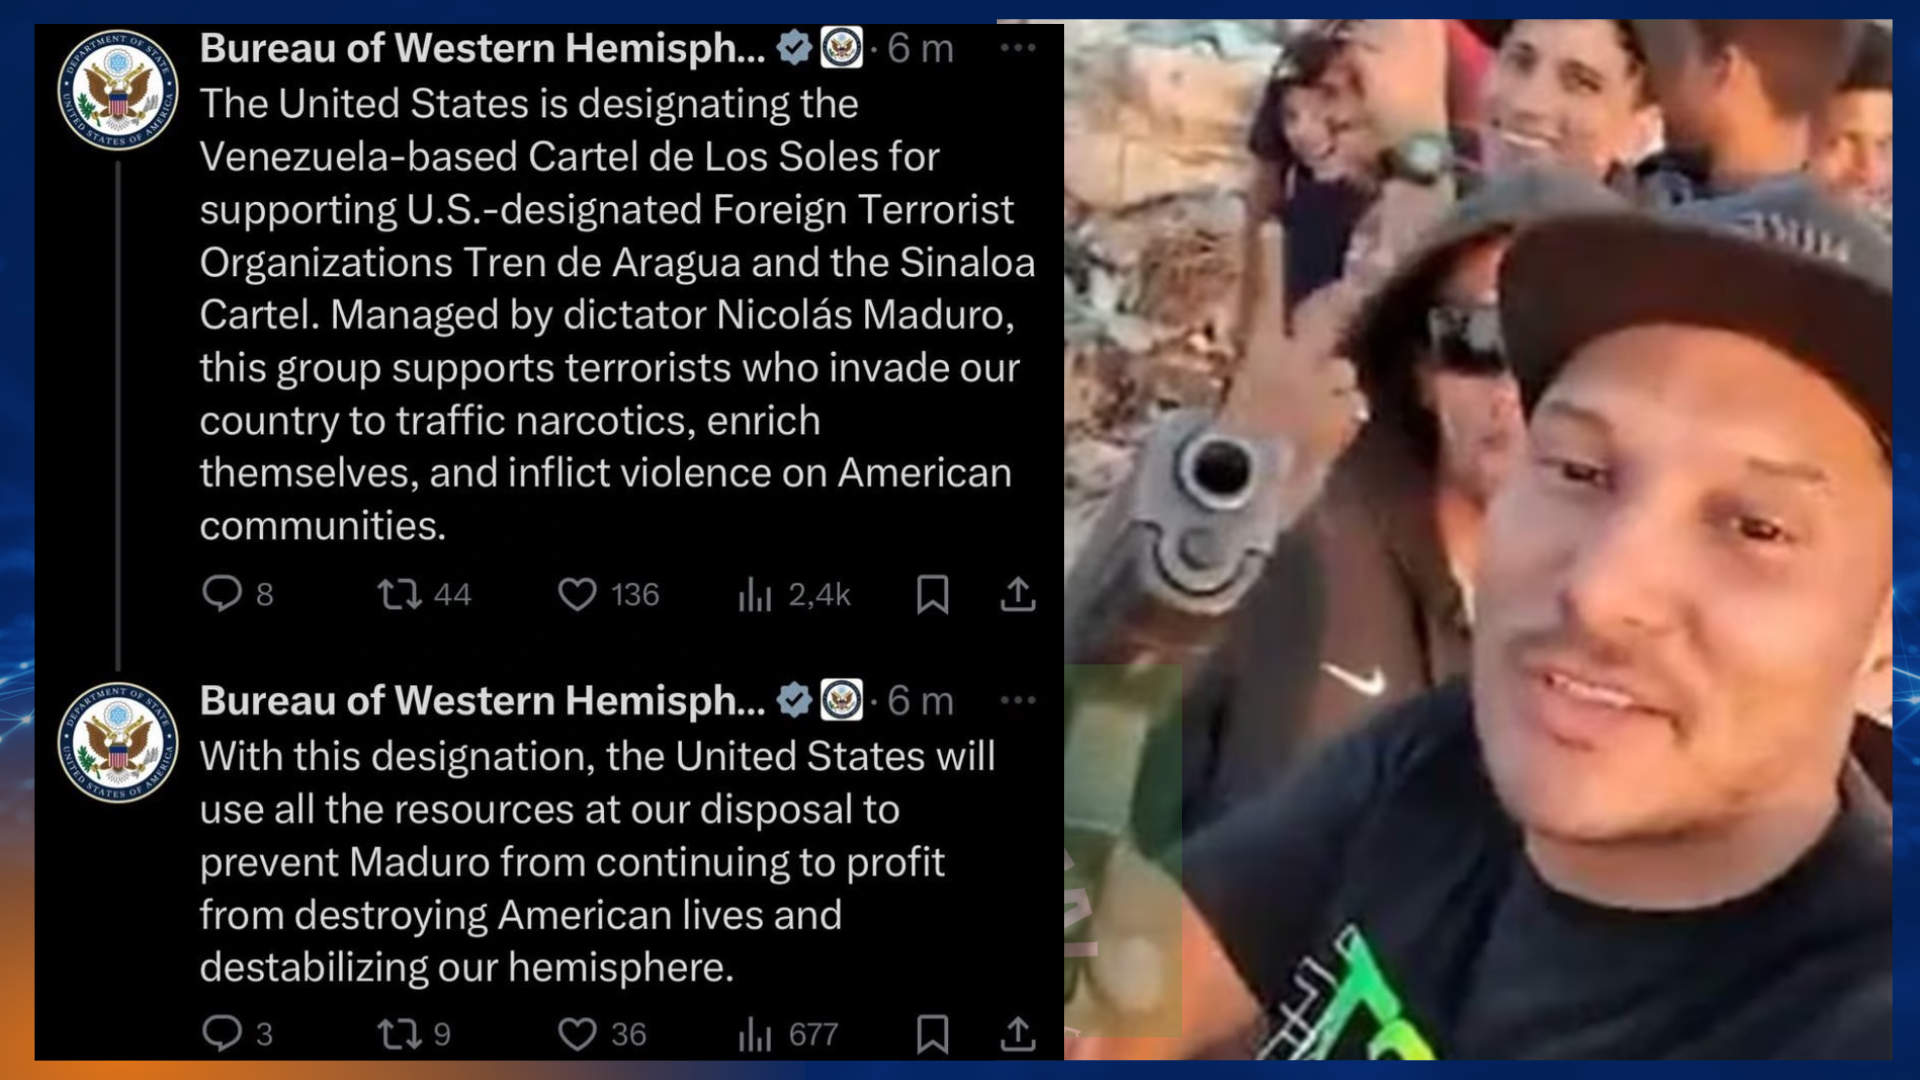Open the first tweet's three-dot menu
The height and width of the screenshot is (1080, 1920).
1018,47
